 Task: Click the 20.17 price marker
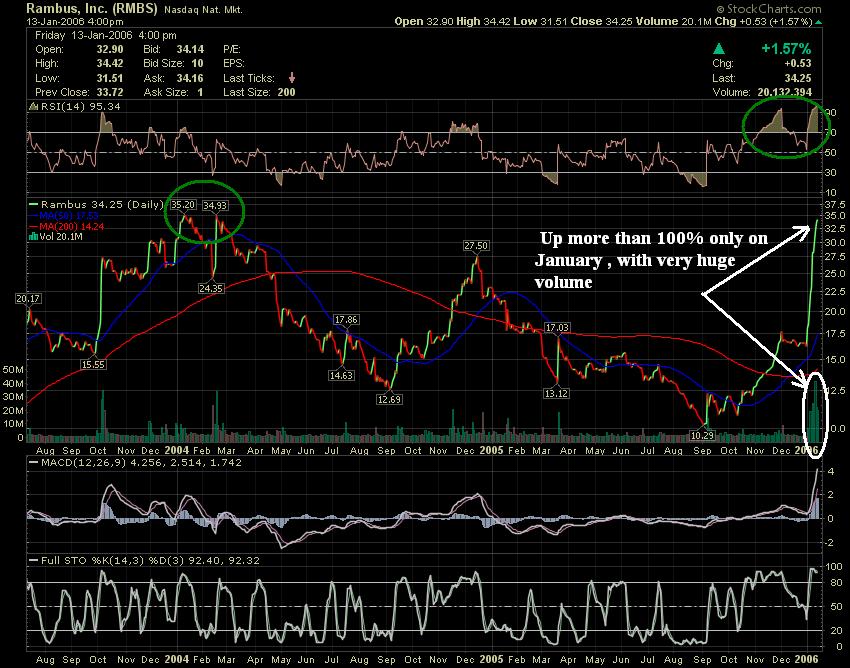[28, 298]
